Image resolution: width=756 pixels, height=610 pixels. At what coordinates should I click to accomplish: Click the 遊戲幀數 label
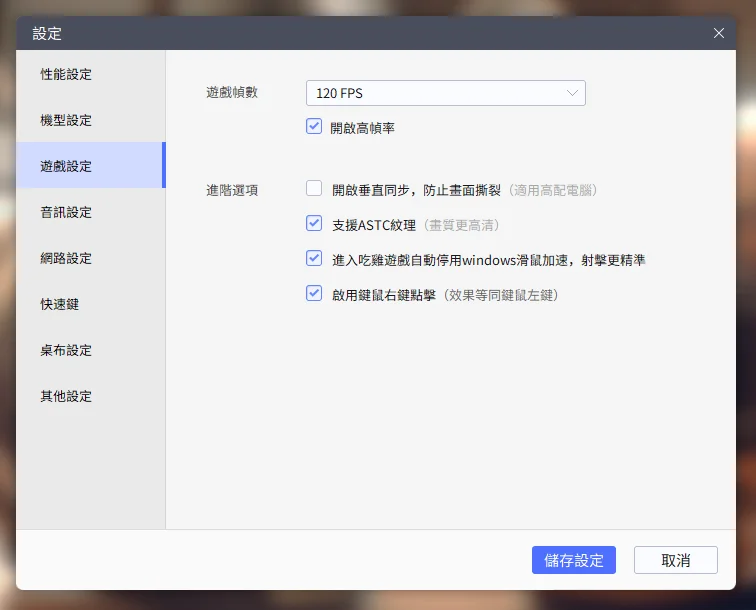tap(232, 92)
